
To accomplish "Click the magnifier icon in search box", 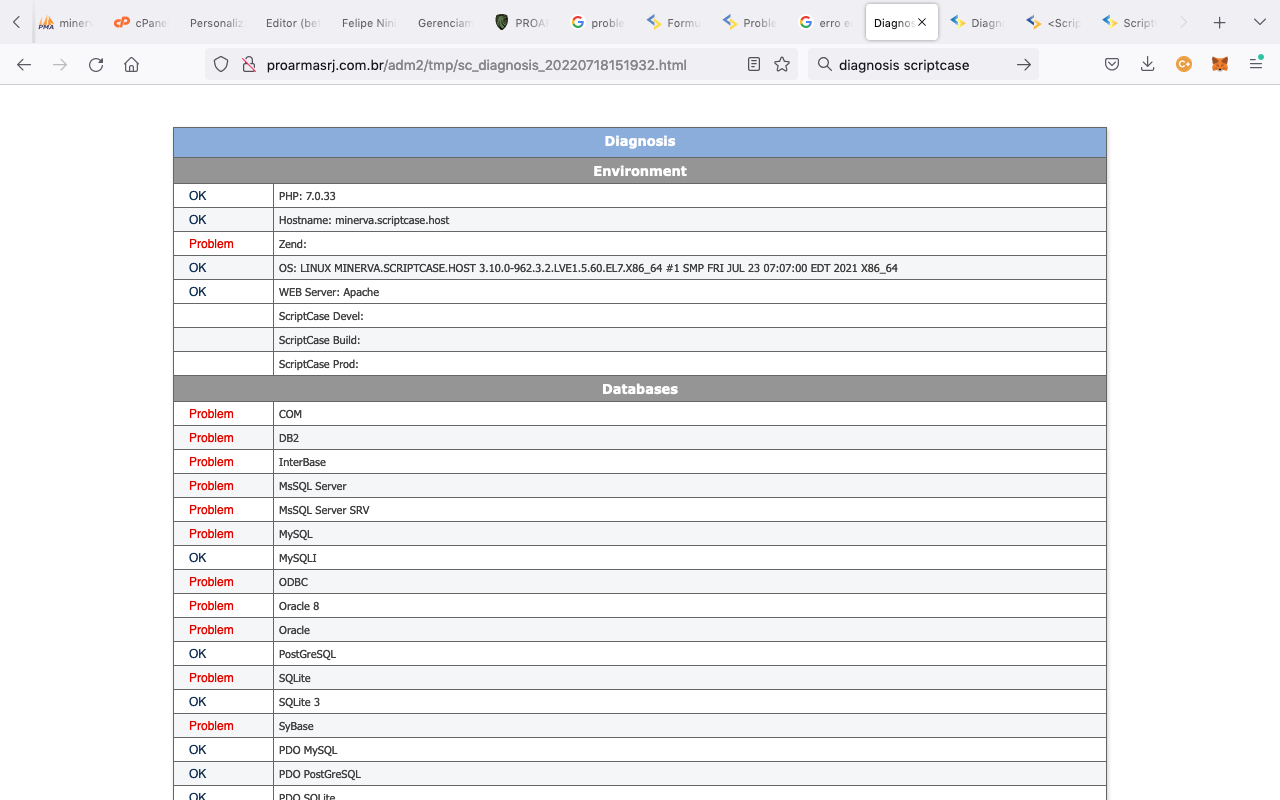I will (825, 64).
